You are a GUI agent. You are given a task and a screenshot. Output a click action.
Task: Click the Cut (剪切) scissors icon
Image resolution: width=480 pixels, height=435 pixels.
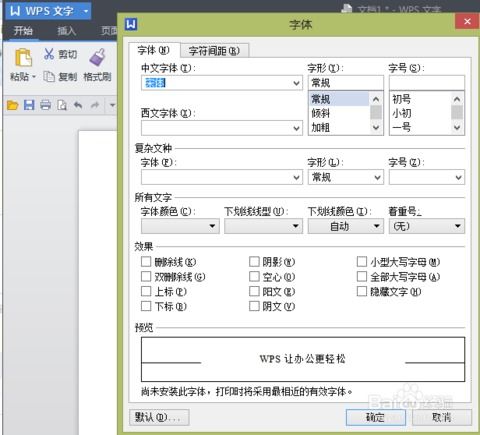pos(49,54)
